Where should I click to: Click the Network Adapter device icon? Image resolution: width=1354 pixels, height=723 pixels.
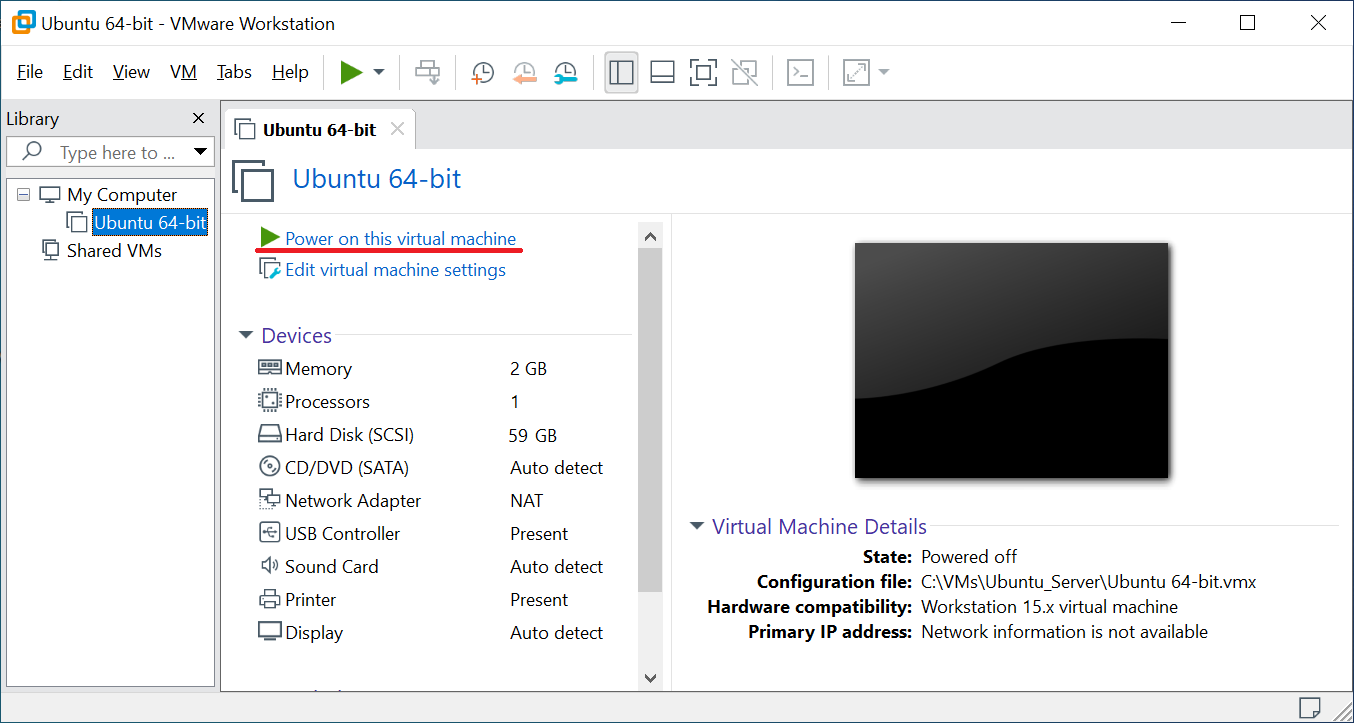(x=270, y=499)
